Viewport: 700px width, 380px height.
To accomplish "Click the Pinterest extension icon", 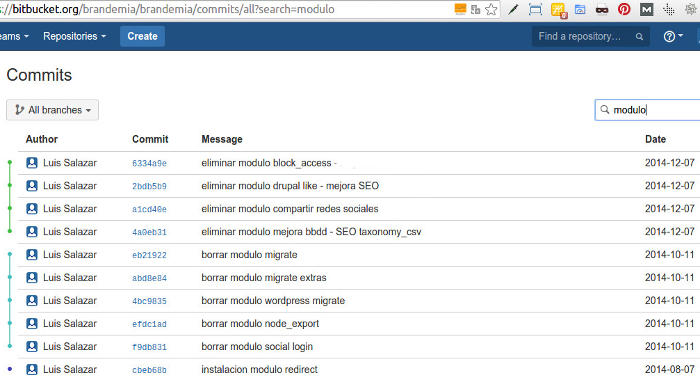I will [x=624, y=9].
